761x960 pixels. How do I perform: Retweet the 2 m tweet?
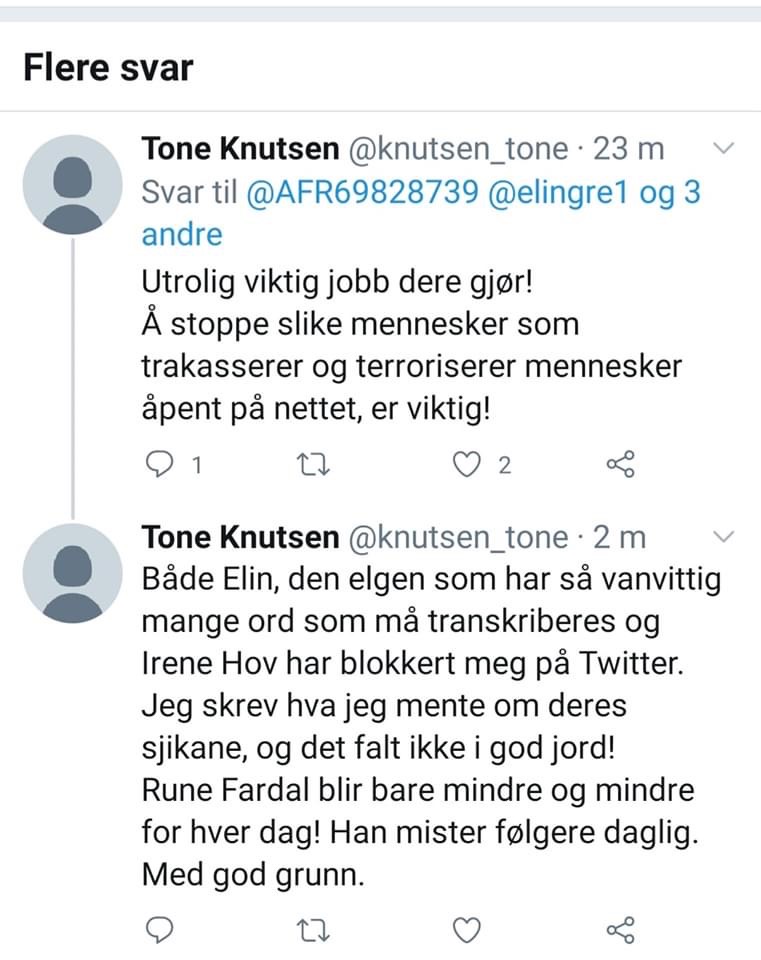coord(313,931)
